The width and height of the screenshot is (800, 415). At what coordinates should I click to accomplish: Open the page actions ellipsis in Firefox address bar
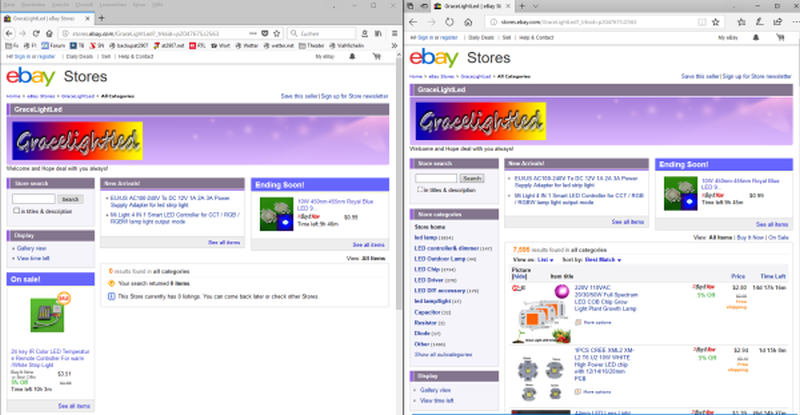[253, 33]
